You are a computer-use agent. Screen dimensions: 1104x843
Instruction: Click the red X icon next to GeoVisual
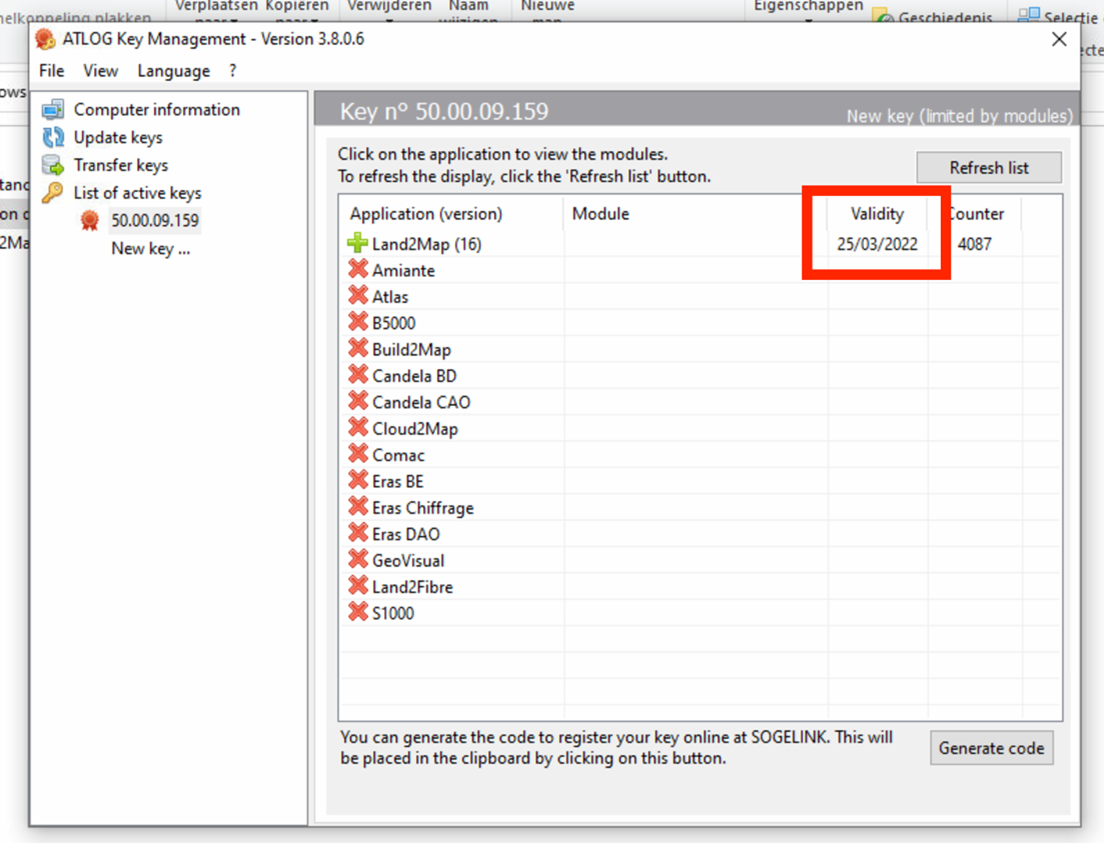click(358, 559)
